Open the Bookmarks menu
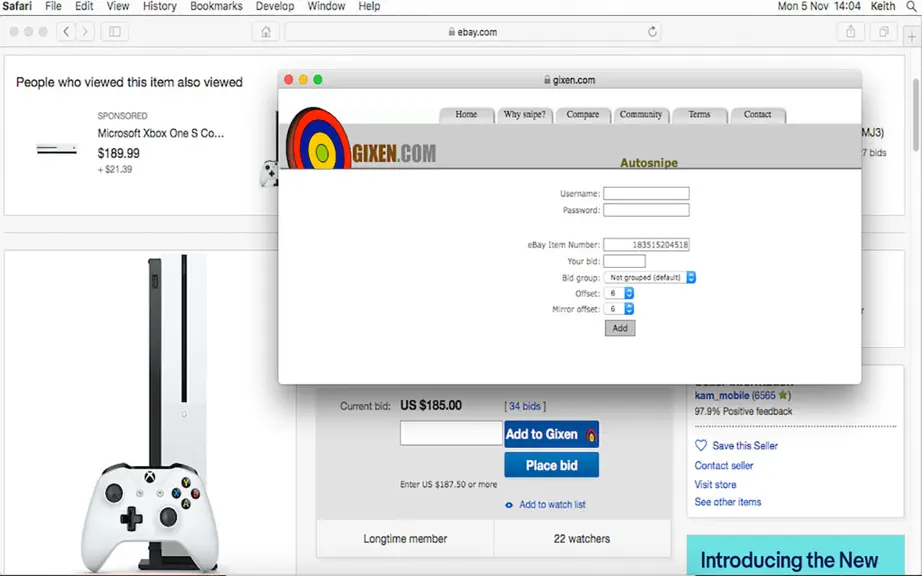This screenshot has height=576, width=922. click(x=216, y=6)
